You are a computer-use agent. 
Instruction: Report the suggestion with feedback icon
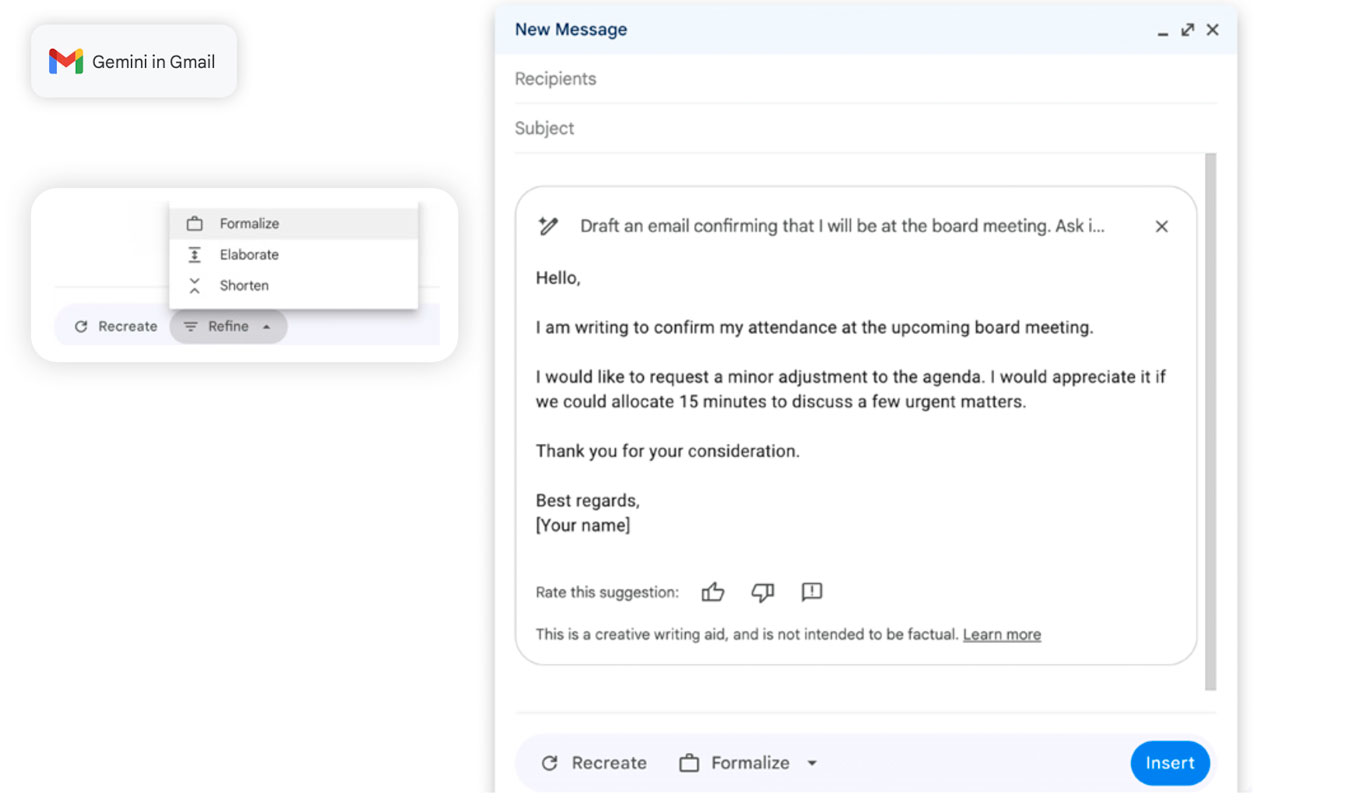tap(812, 593)
